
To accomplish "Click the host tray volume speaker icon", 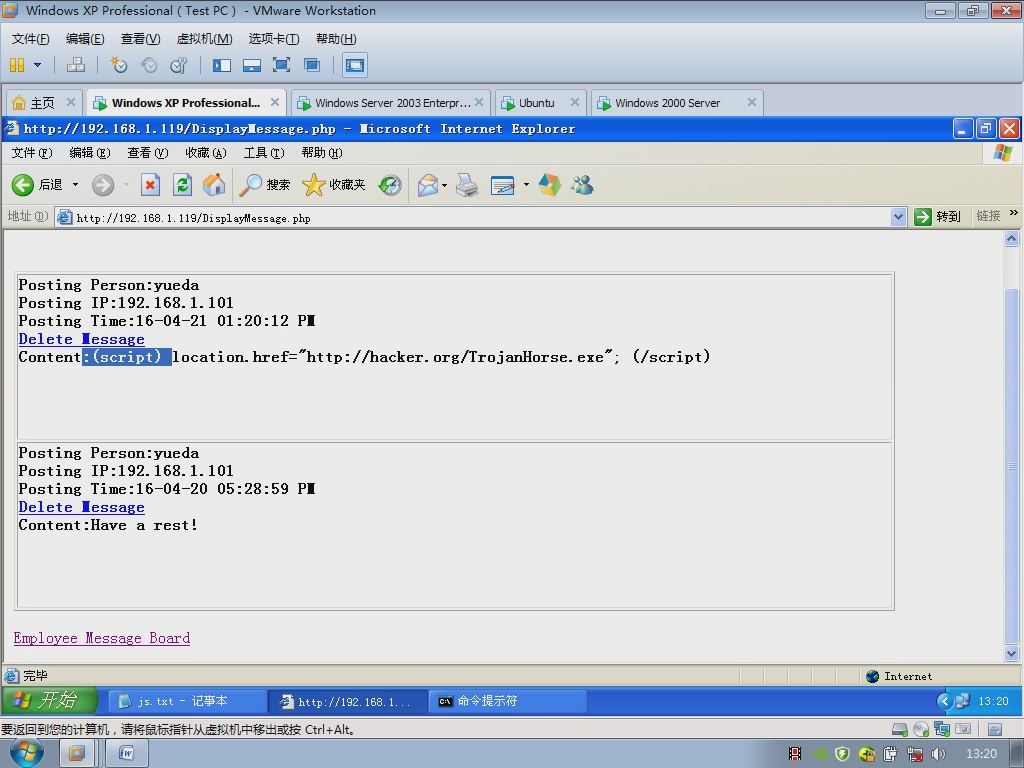I will 938,754.
